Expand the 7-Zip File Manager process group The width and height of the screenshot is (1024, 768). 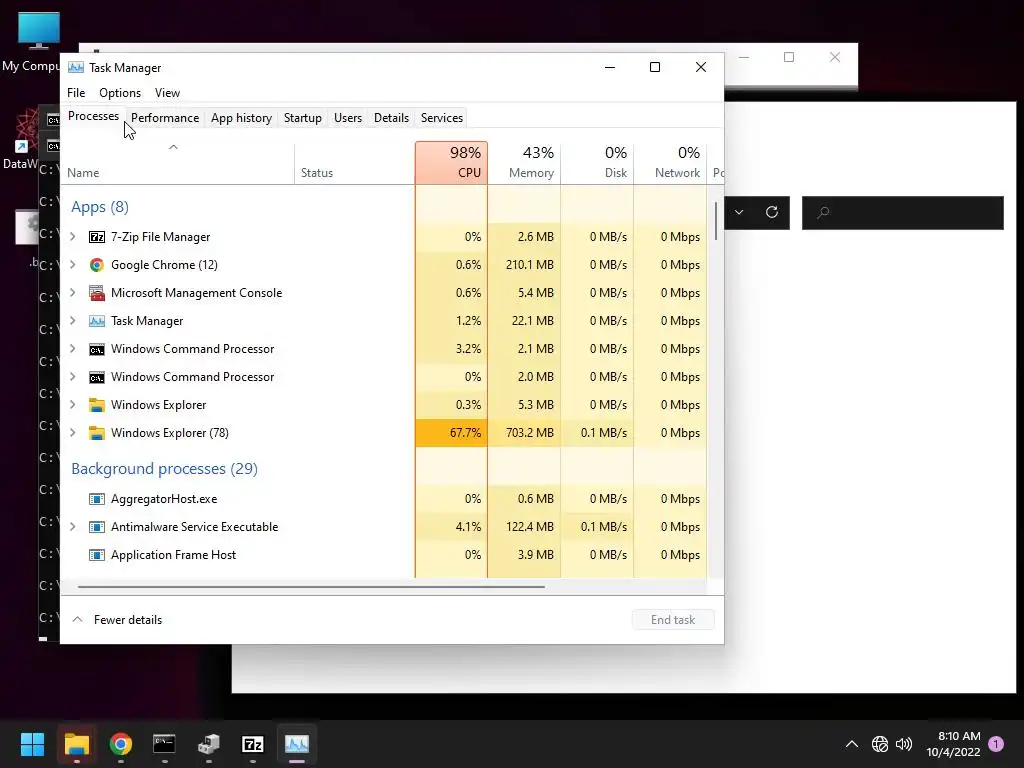73,236
